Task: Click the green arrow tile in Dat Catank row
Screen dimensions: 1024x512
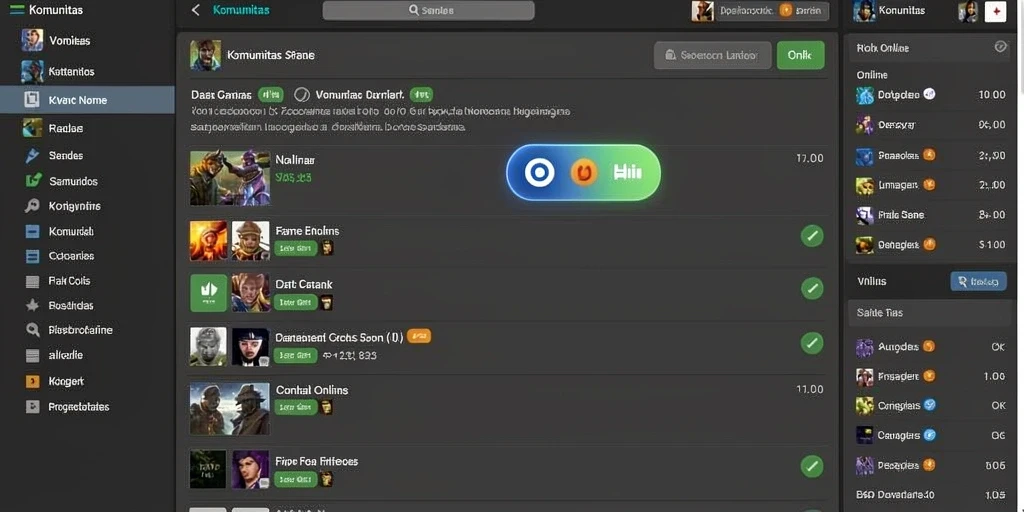Action: coord(208,293)
